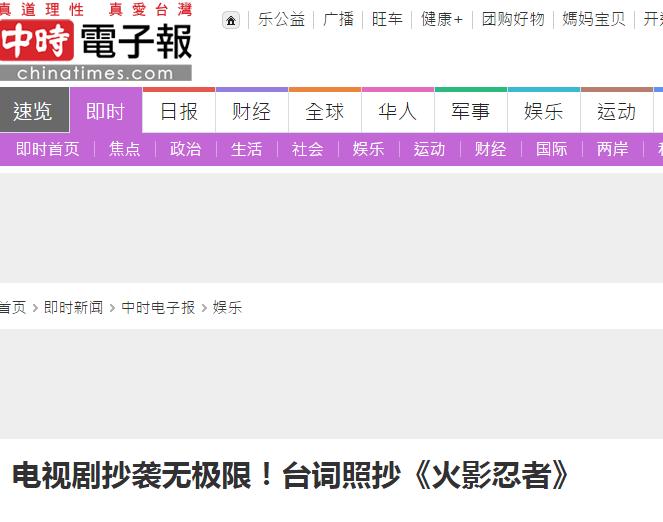Select 两岸 in purple submenu
The image size is (663, 522).
pyautogui.click(x=612, y=149)
